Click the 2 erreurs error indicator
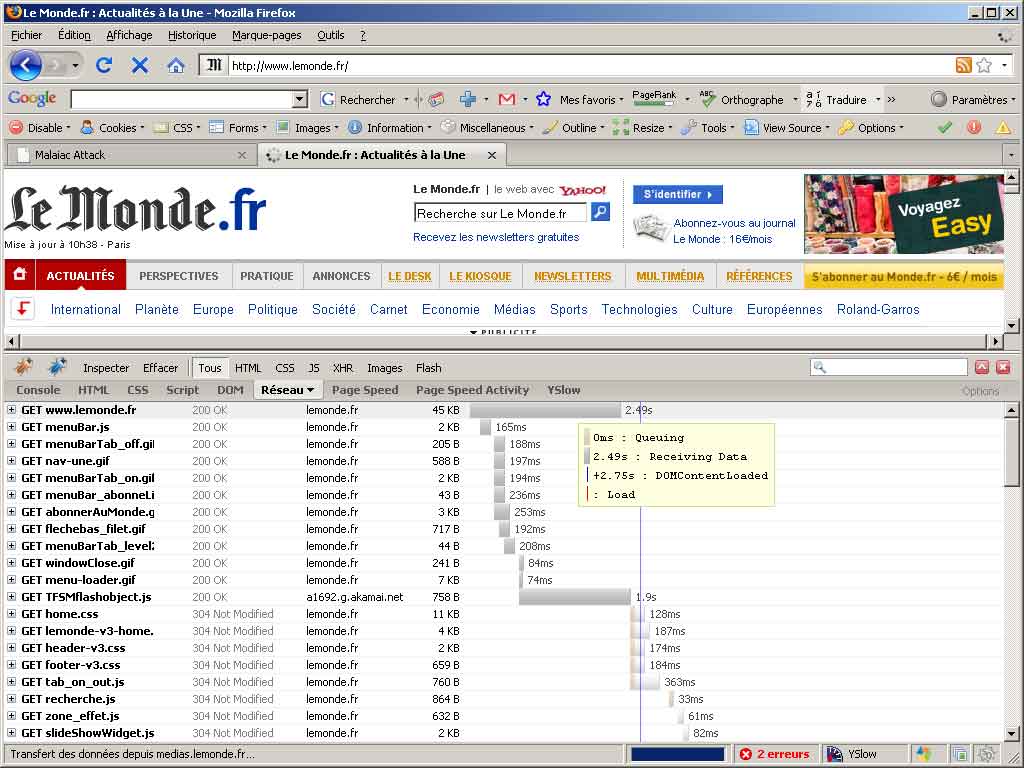This screenshot has width=1024, height=768. [x=774, y=754]
